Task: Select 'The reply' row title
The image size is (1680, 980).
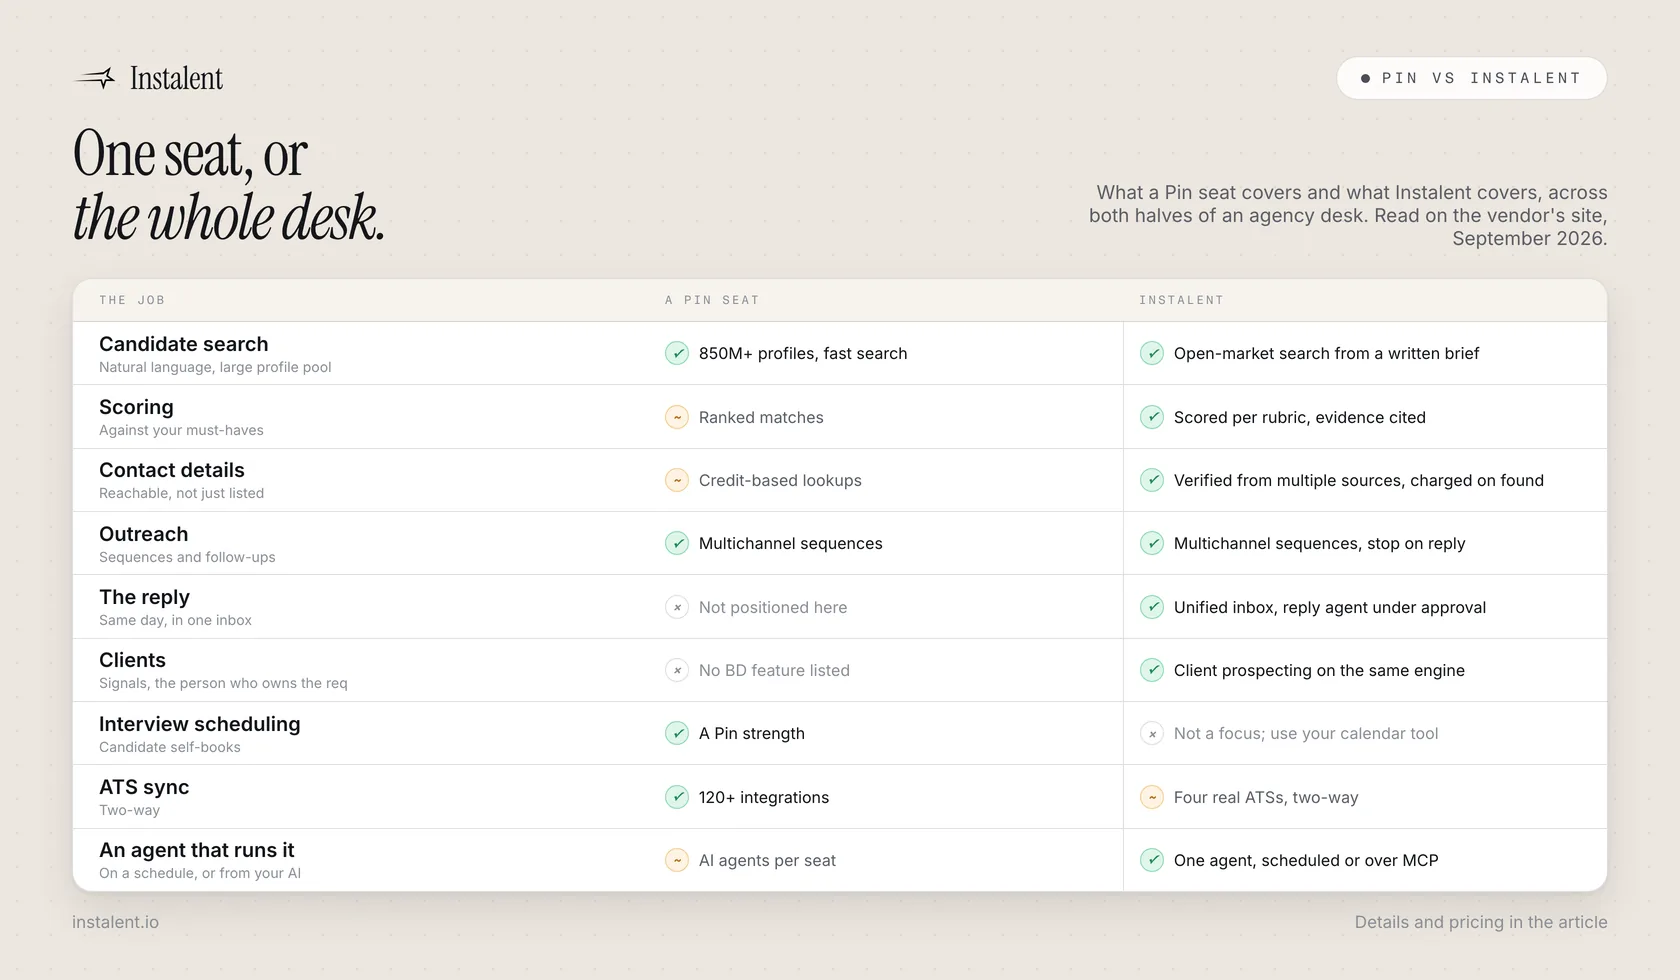Action: click(x=144, y=597)
